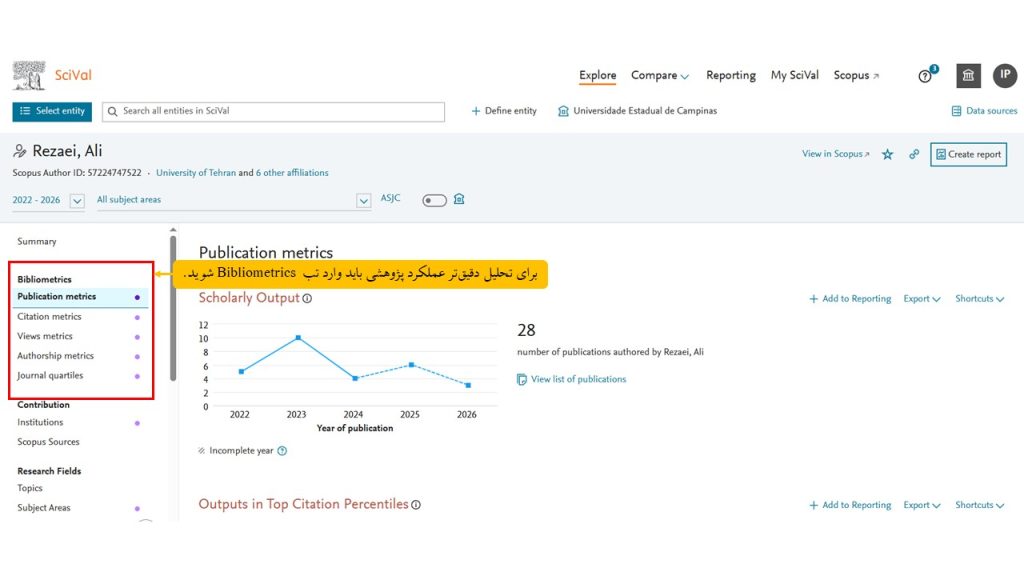Viewport: 1024px width, 576px height.
Task: Go to the Explore tab
Action: point(598,76)
